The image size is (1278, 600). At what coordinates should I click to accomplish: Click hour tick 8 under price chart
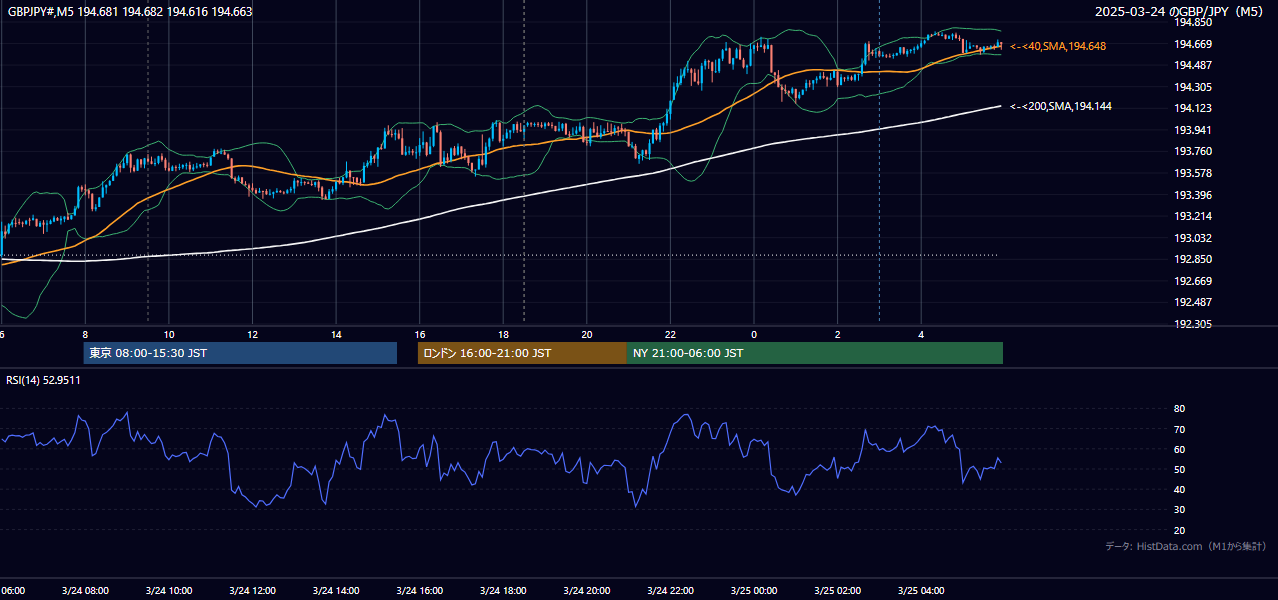(x=85, y=335)
